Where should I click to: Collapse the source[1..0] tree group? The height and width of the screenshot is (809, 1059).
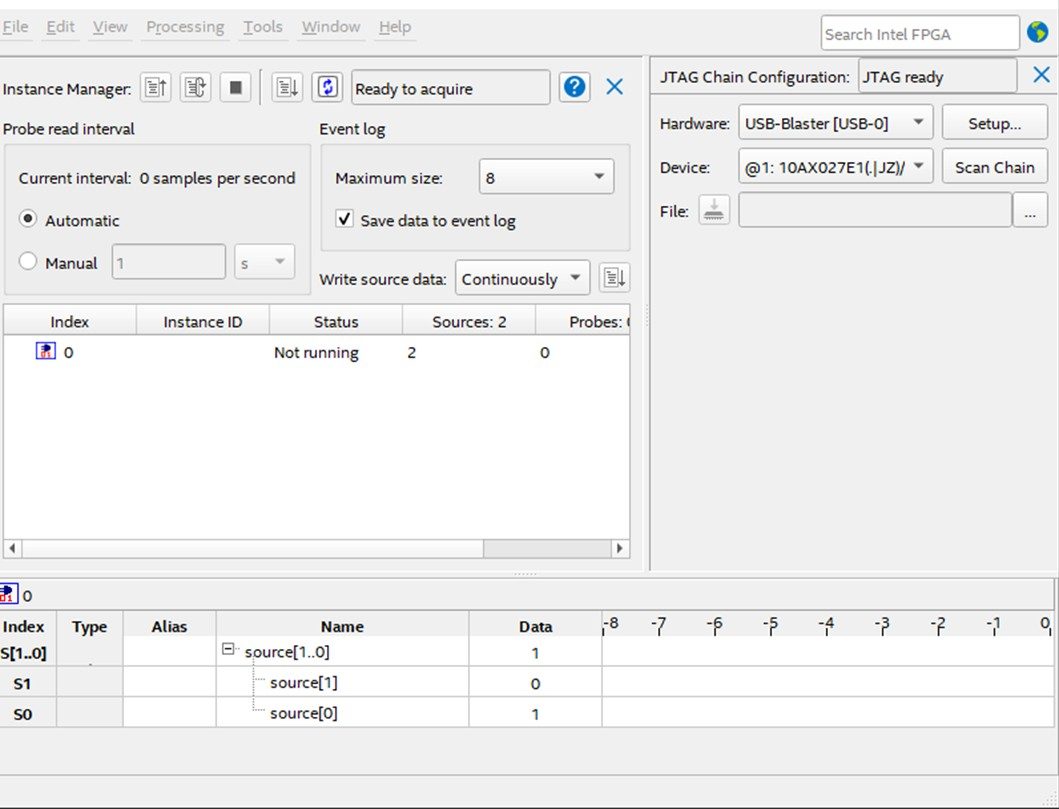228,650
